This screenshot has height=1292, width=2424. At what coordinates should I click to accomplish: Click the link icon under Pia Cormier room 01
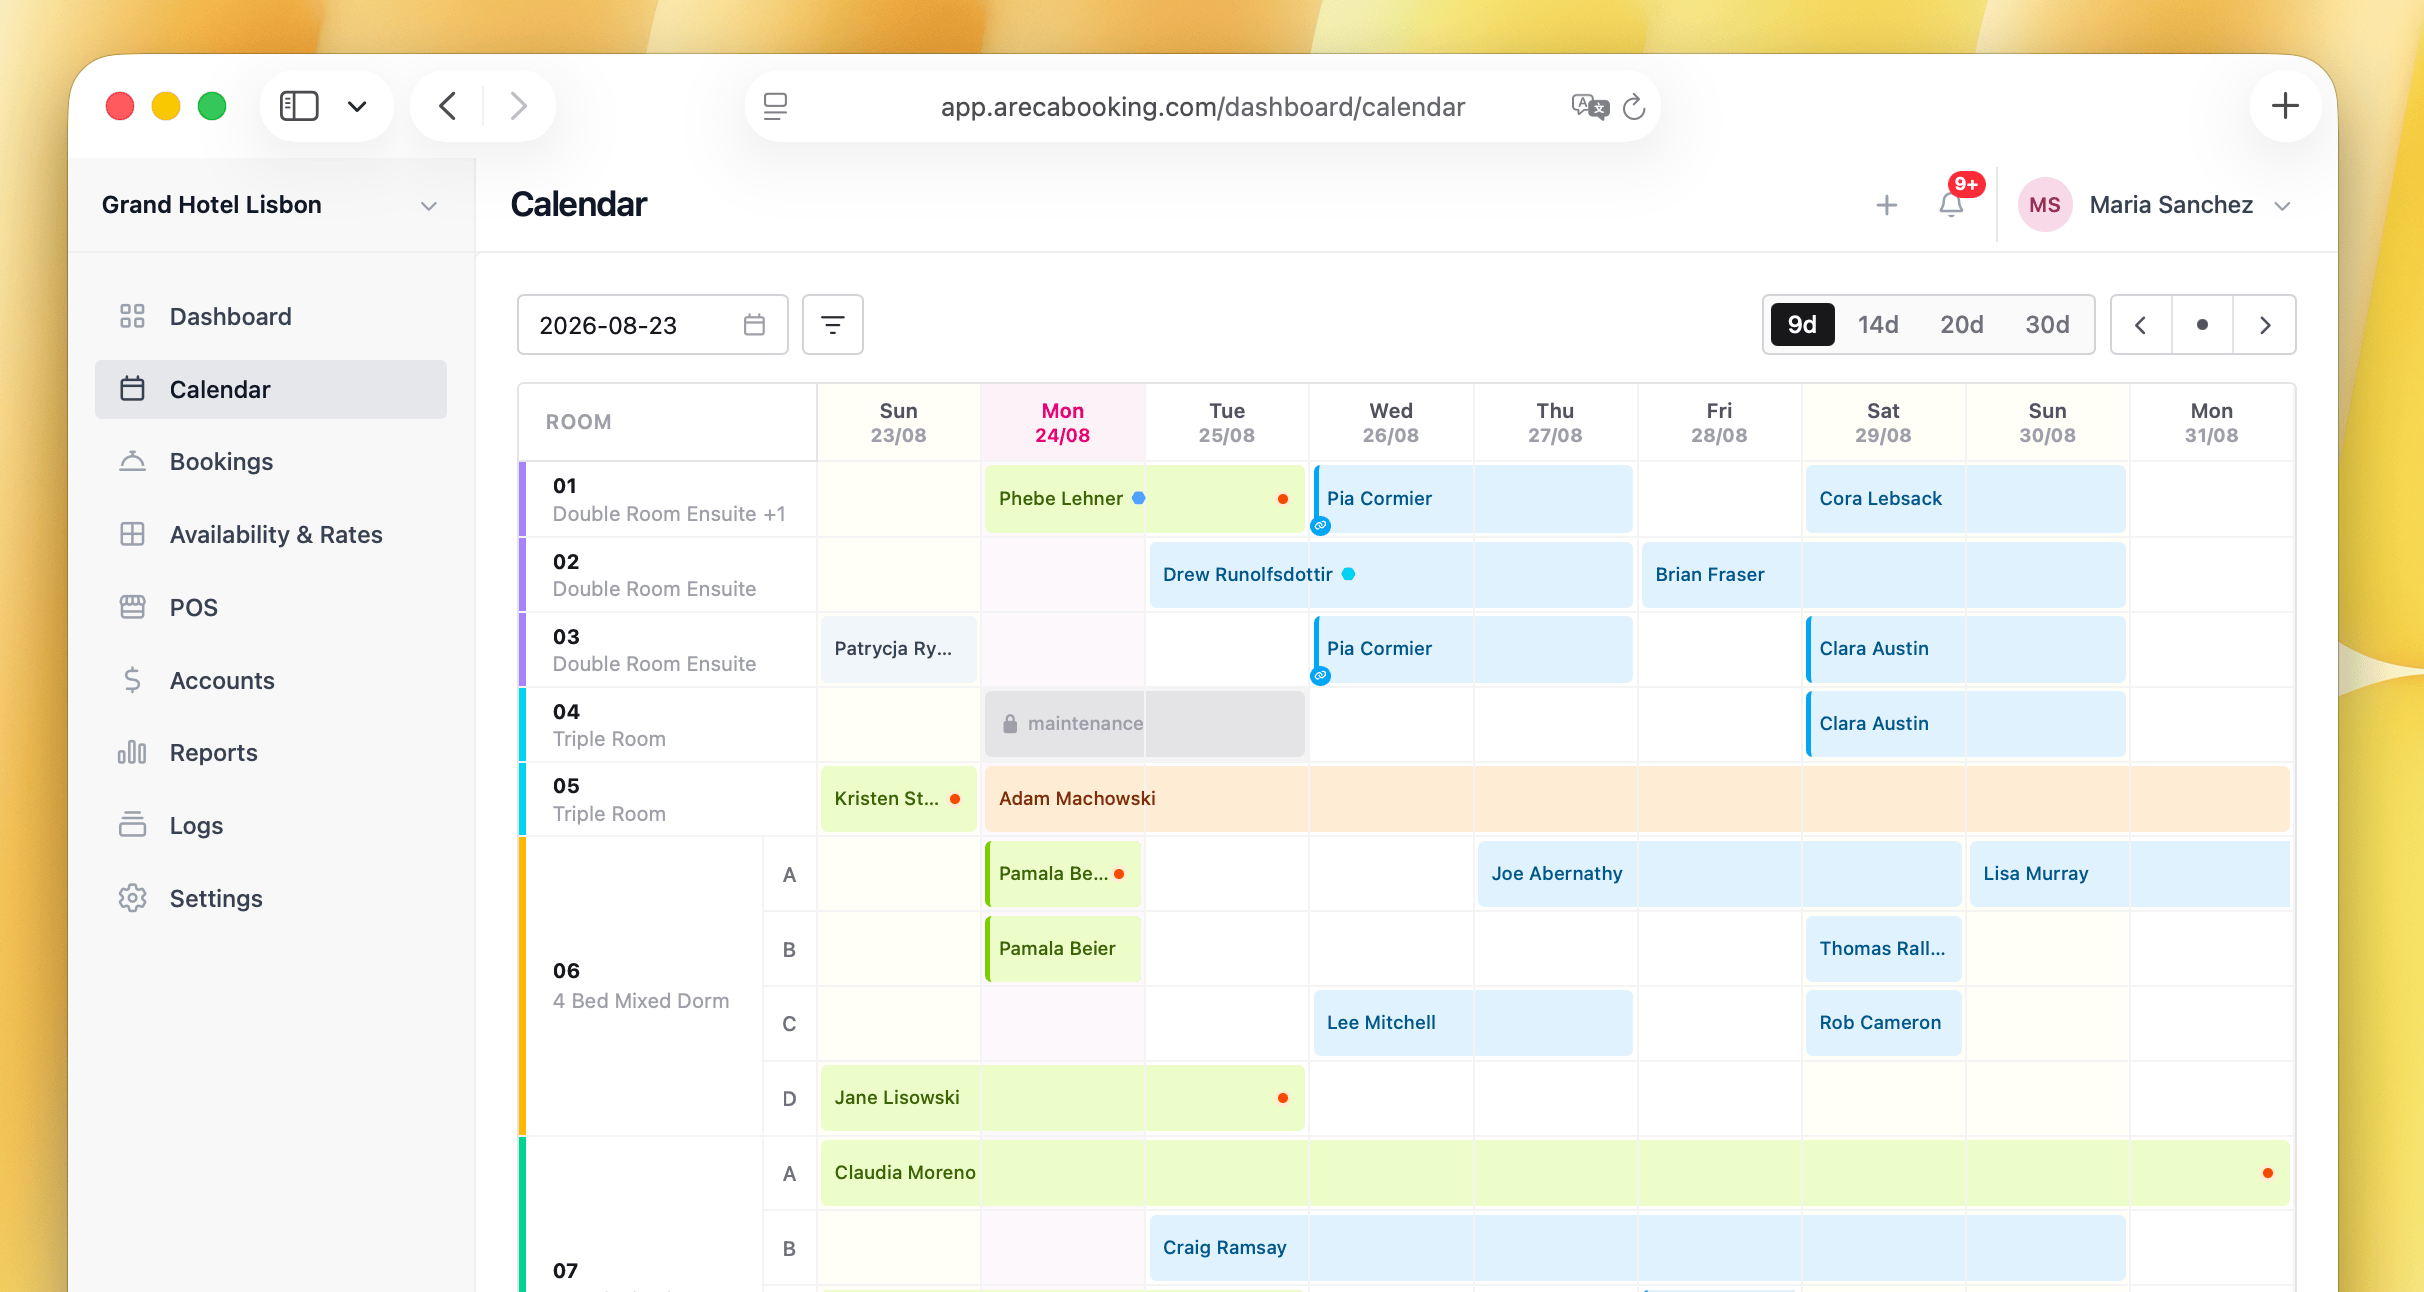1320,526
